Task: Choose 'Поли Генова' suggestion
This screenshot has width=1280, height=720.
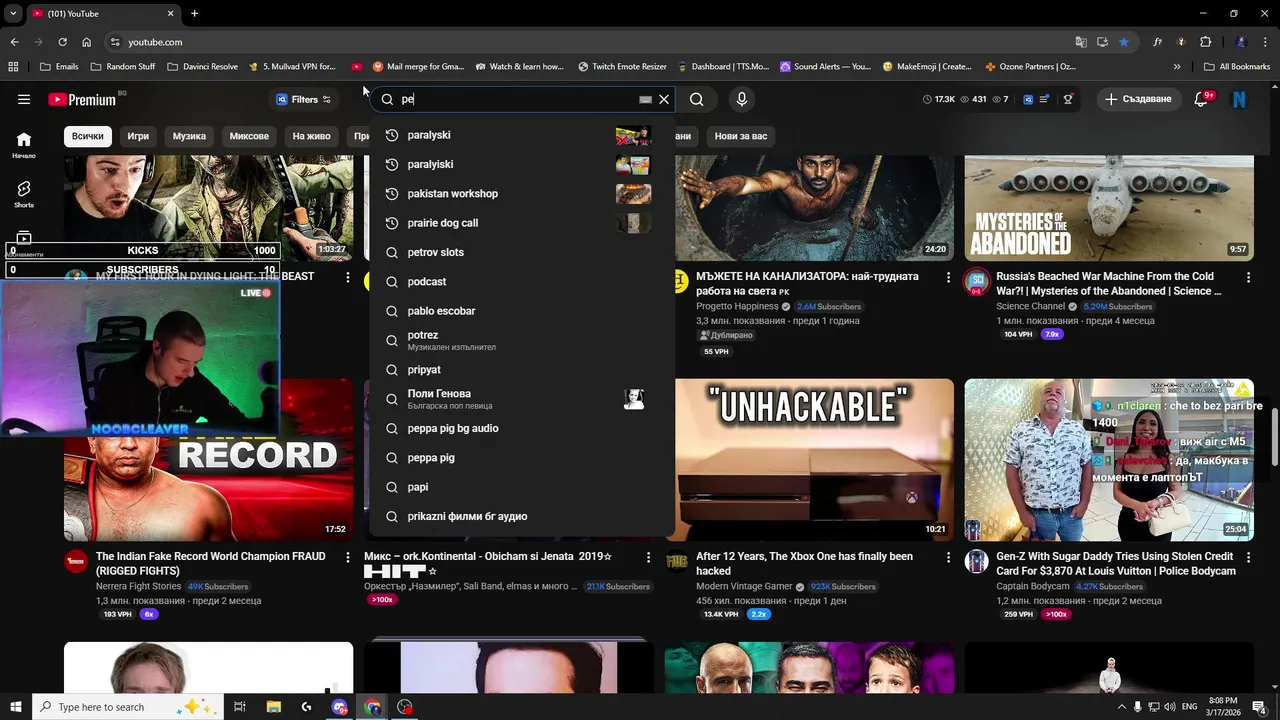Action: point(523,399)
